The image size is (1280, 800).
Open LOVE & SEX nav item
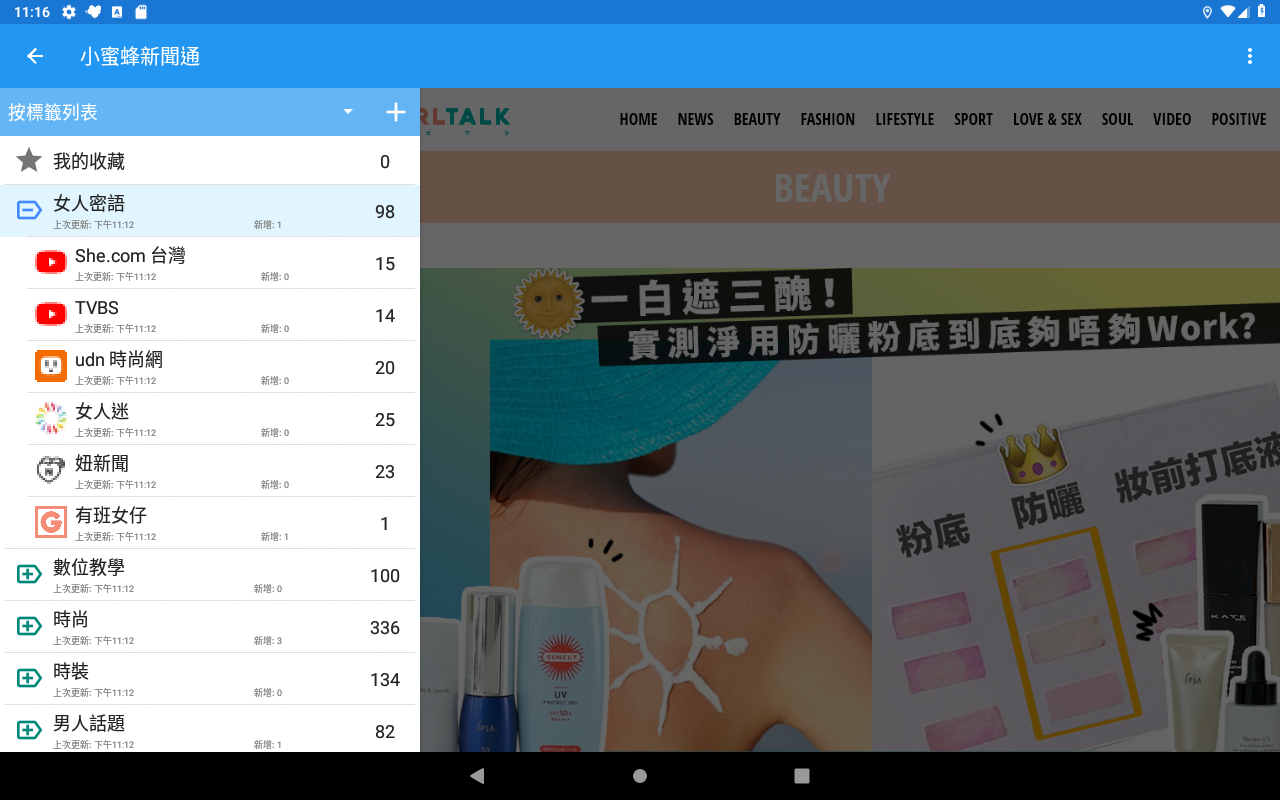(x=1047, y=119)
